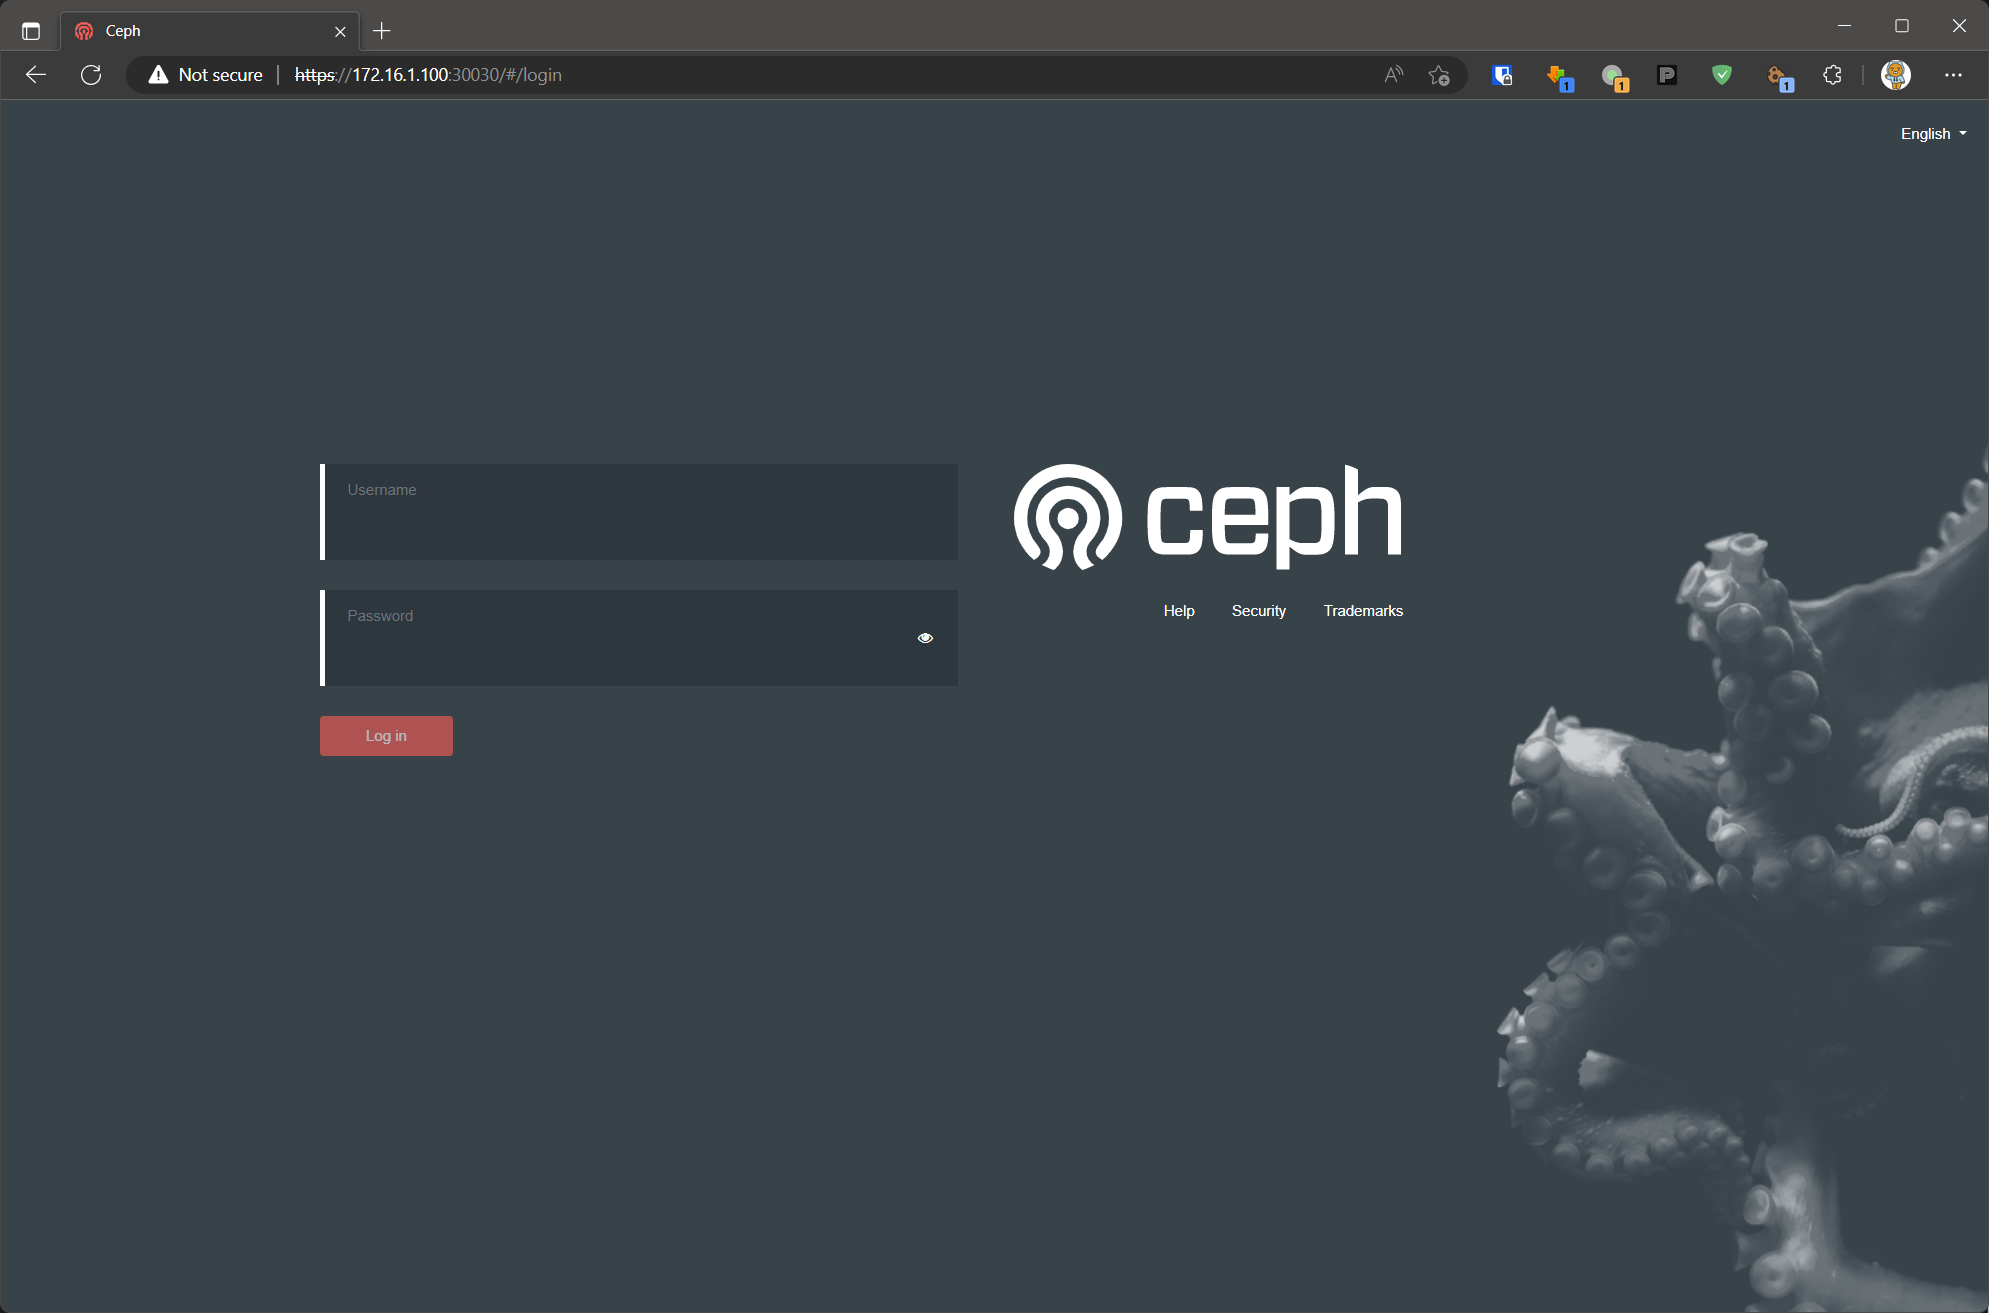Viewport: 1989px width, 1313px height.
Task: Click the grey circle extension with badge
Action: point(1613,76)
